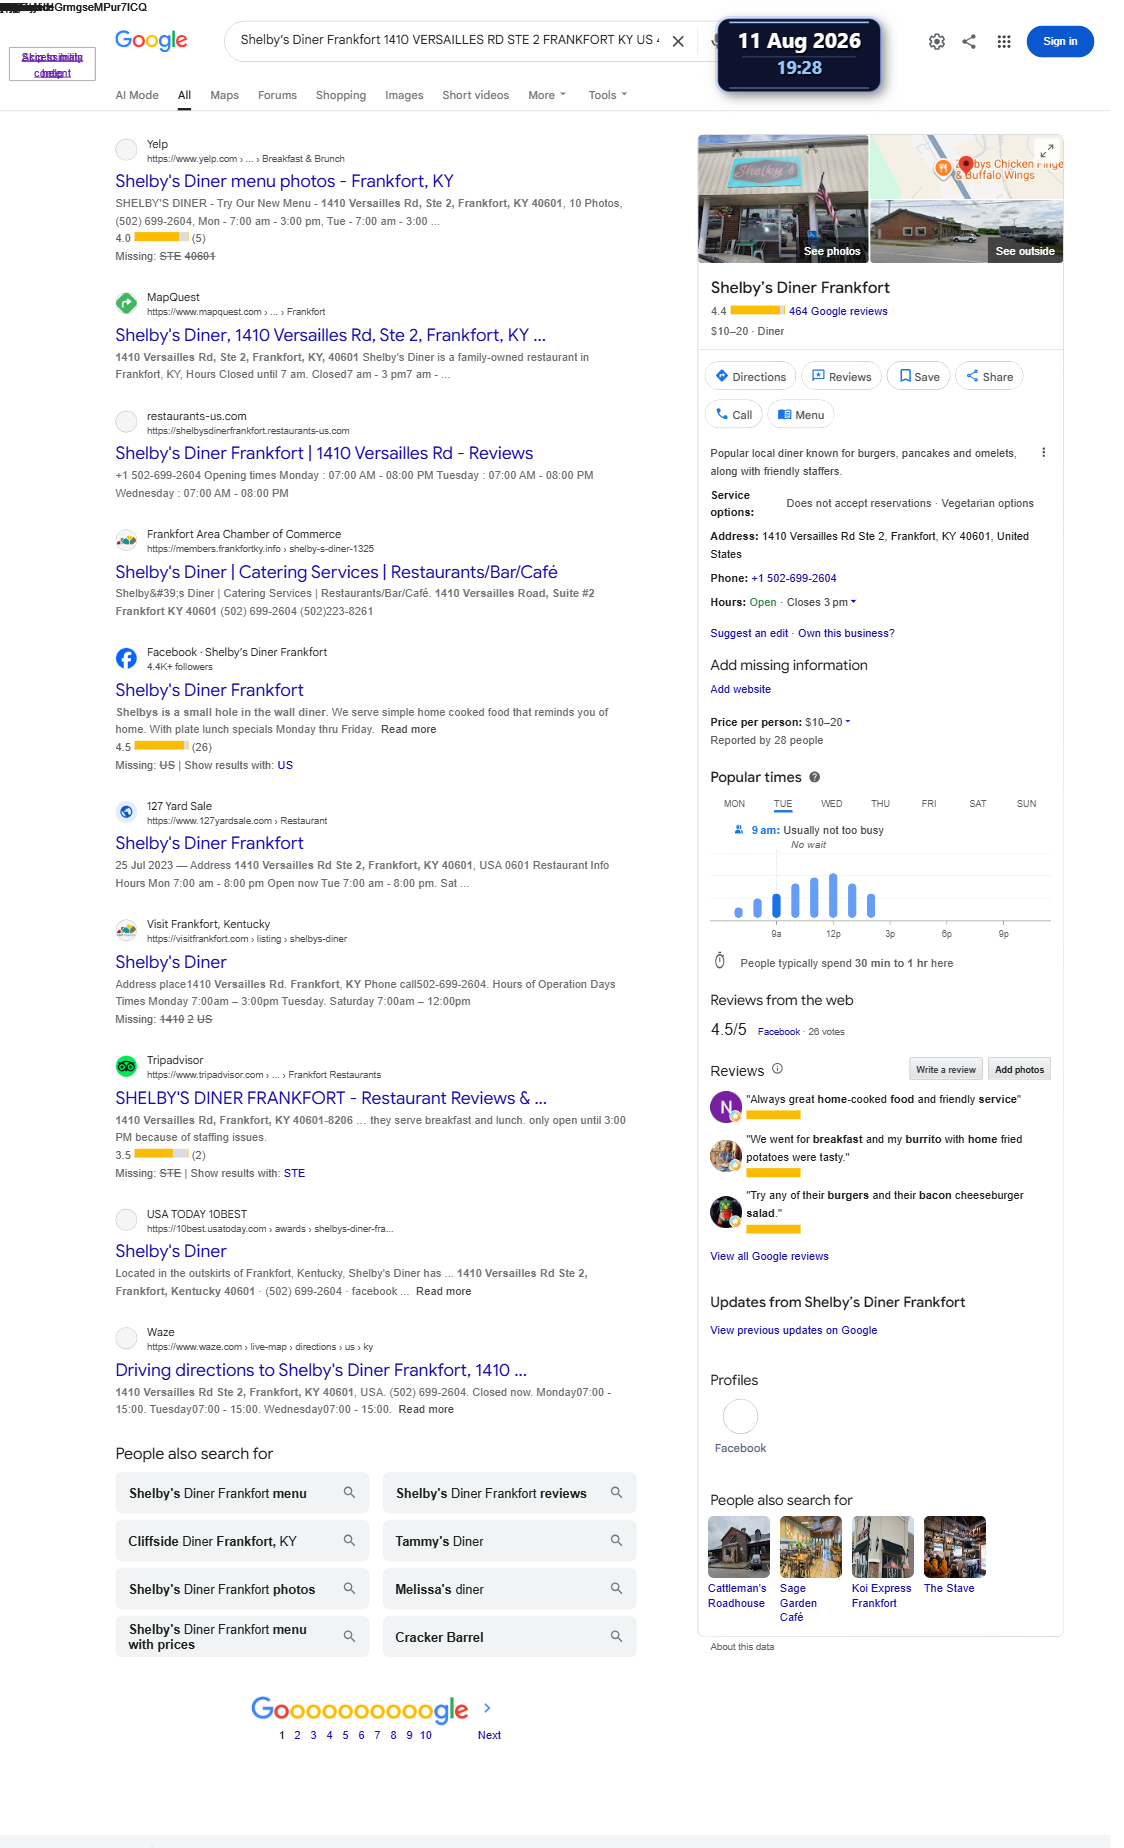This screenshot has height=1848, width=1124.
Task: Go to next page chevron arrow
Action: pos(488,1708)
